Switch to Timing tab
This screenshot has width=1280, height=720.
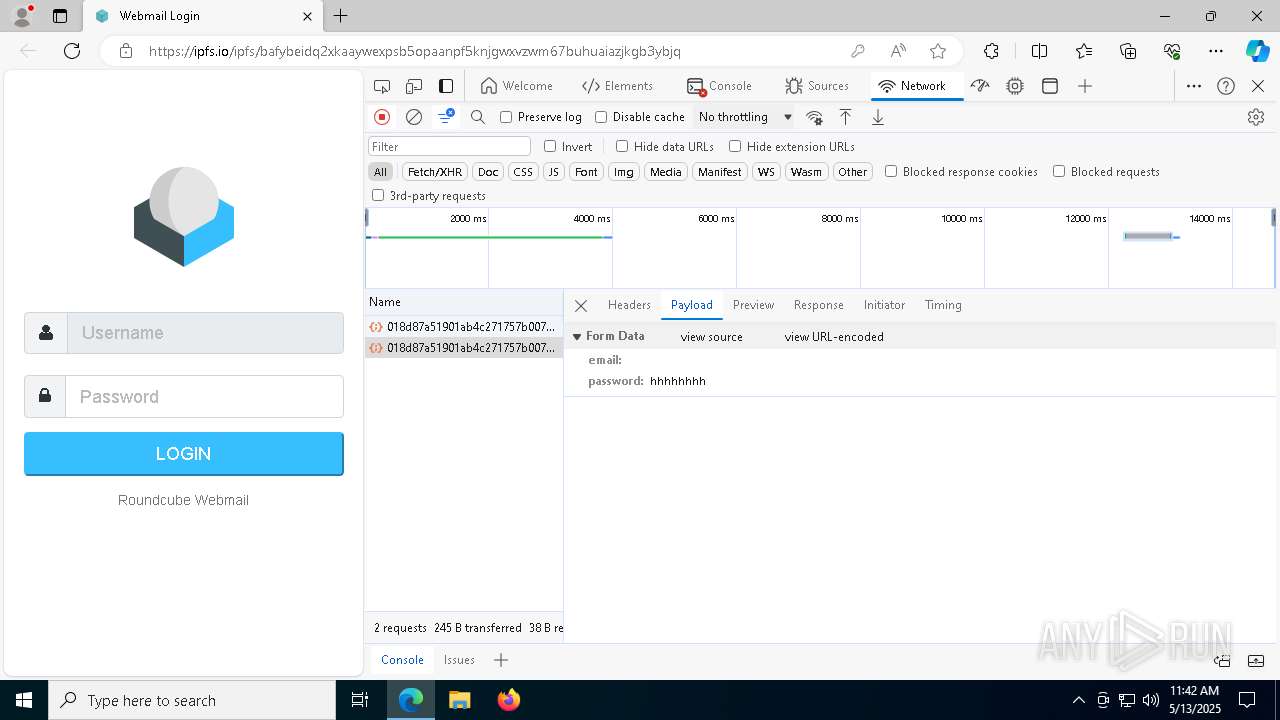943,305
